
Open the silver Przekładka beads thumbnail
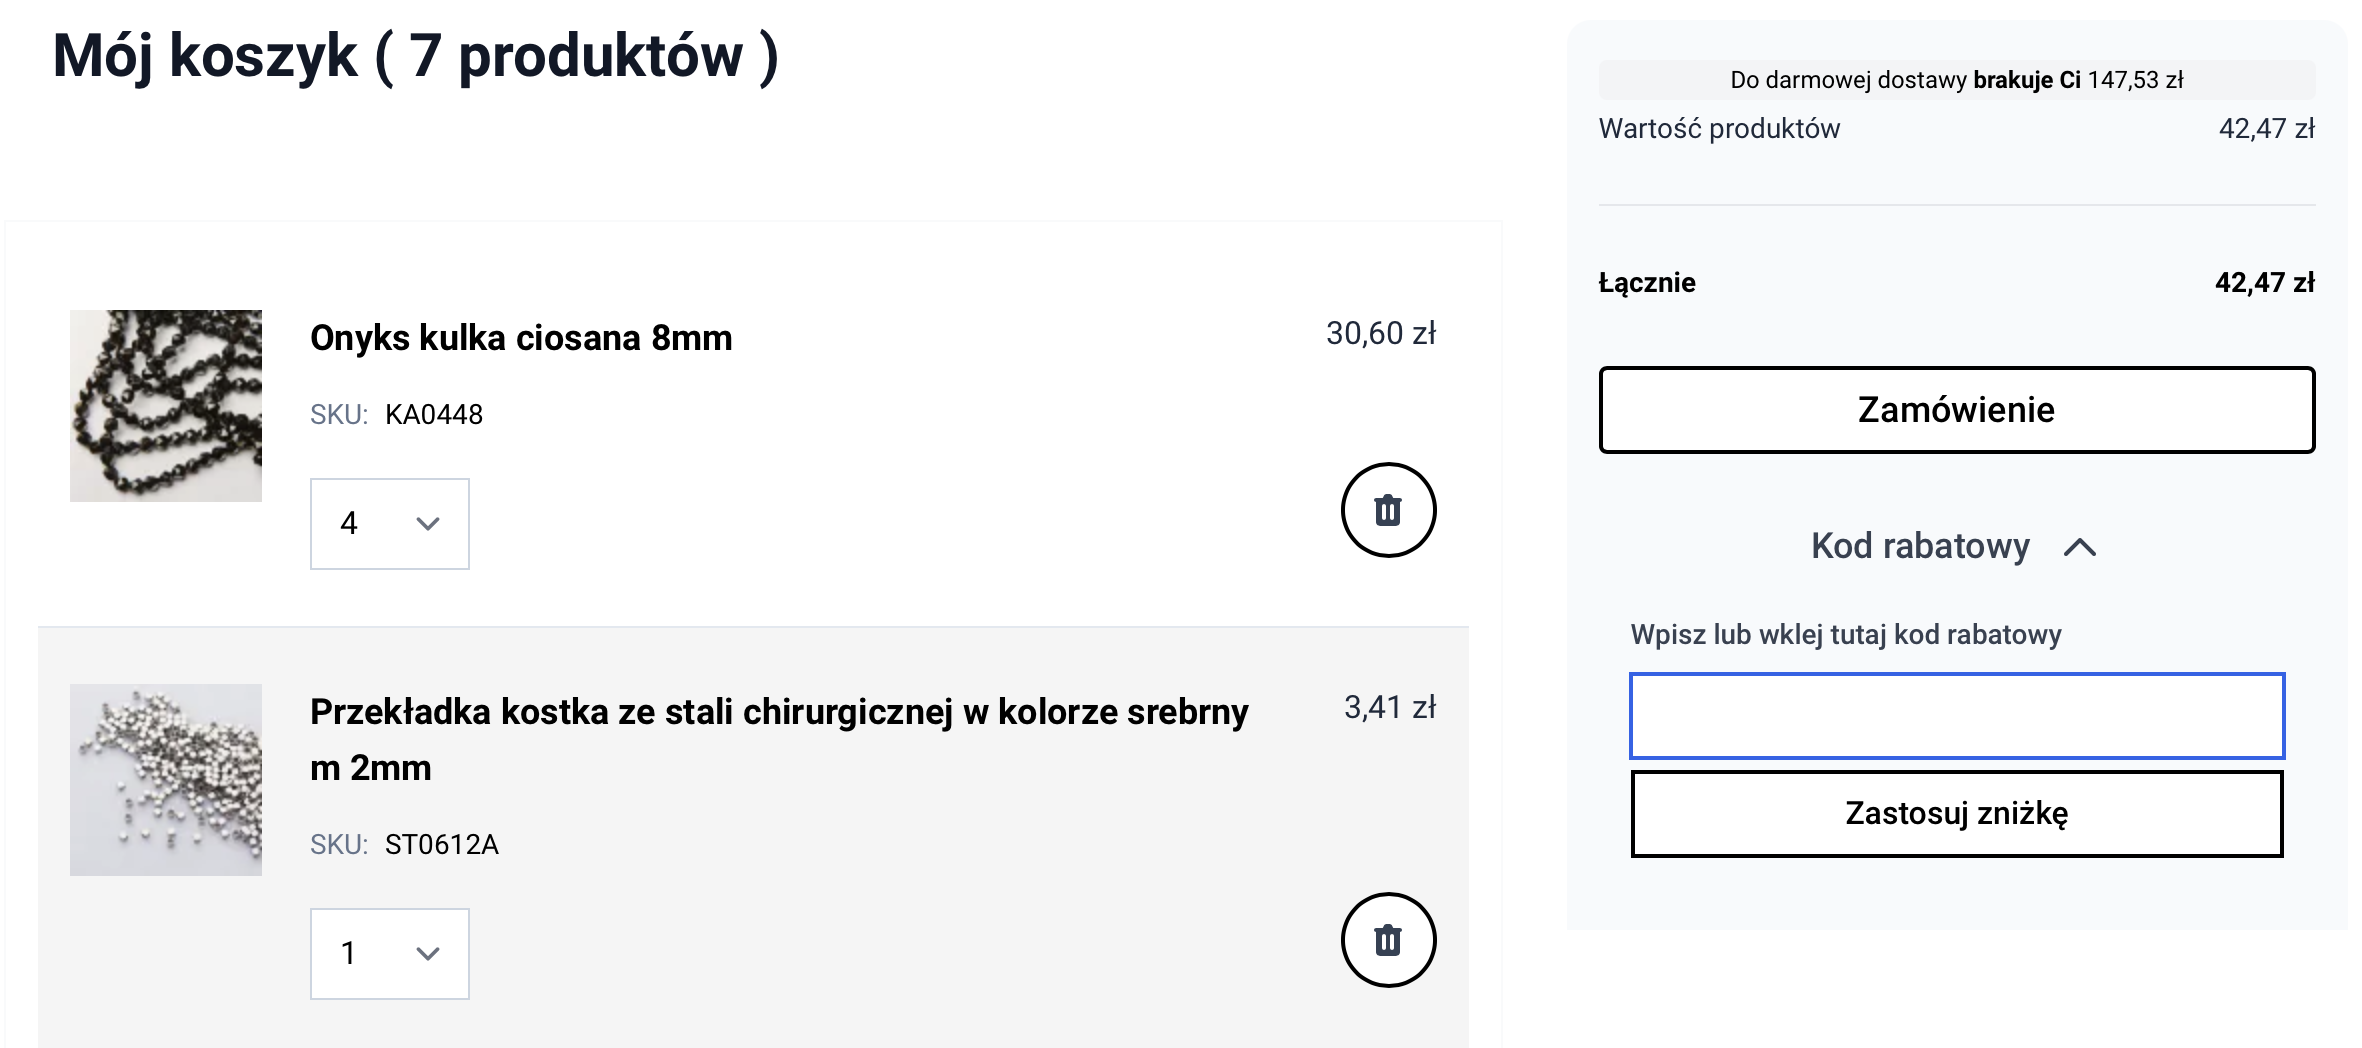point(166,780)
